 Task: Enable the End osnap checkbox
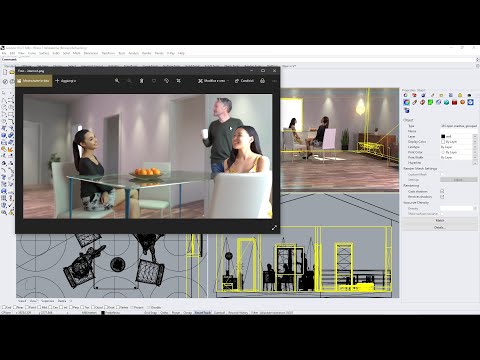point(4,307)
